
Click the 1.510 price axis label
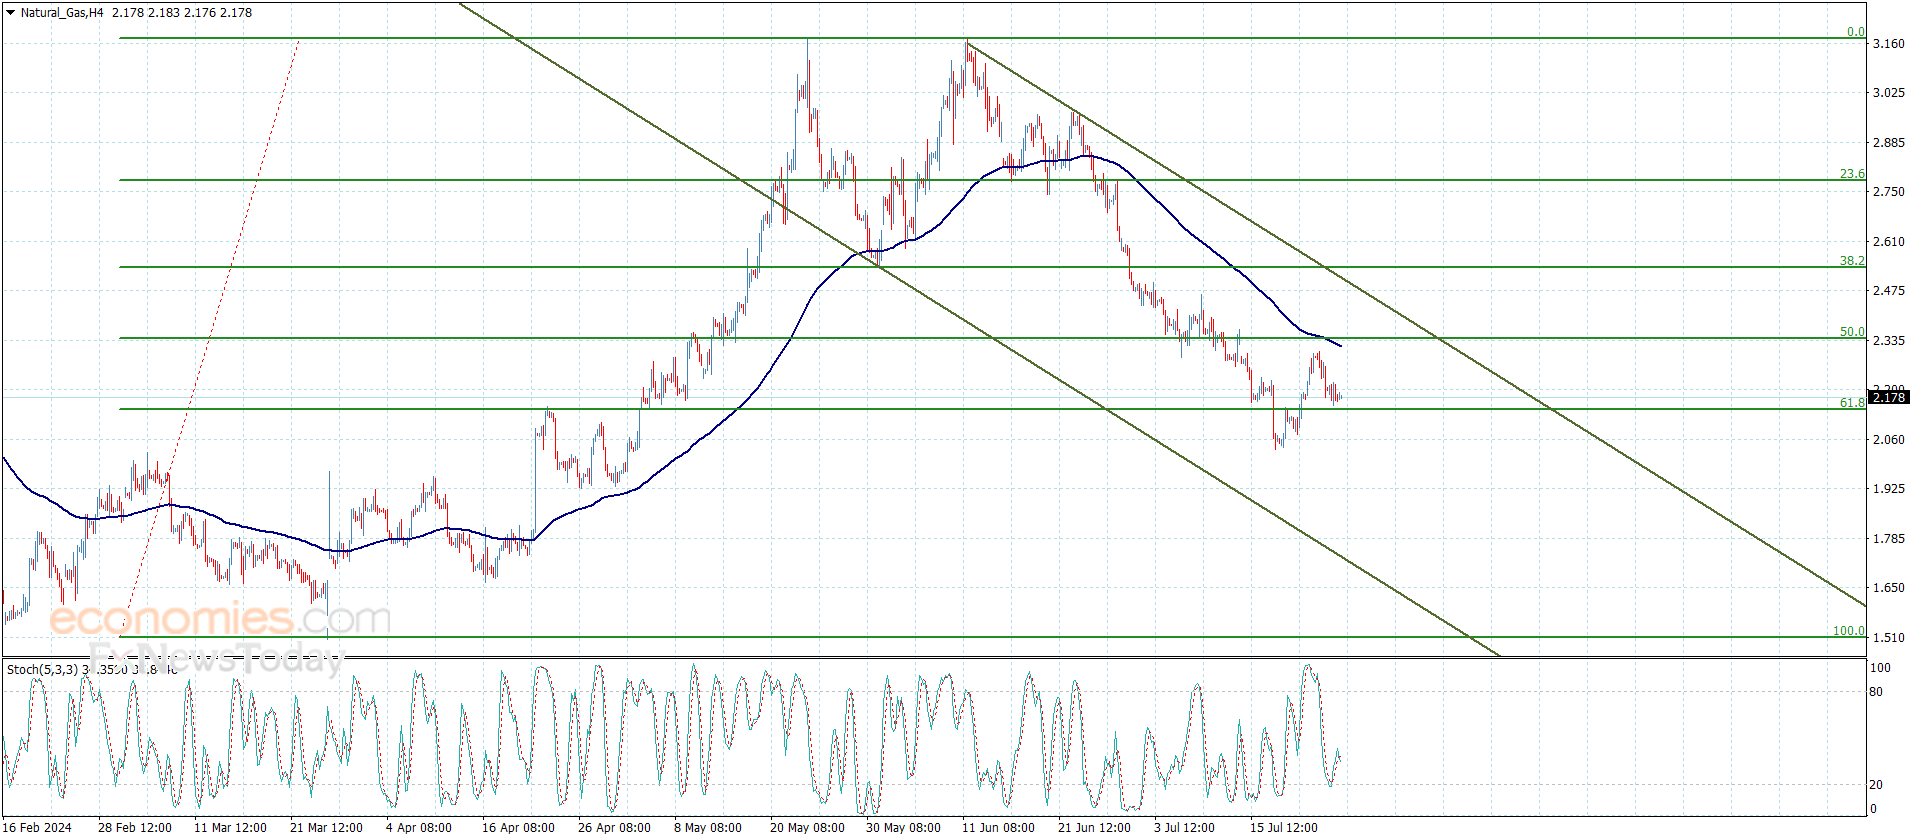pyautogui.click(x=1888, y=638)
